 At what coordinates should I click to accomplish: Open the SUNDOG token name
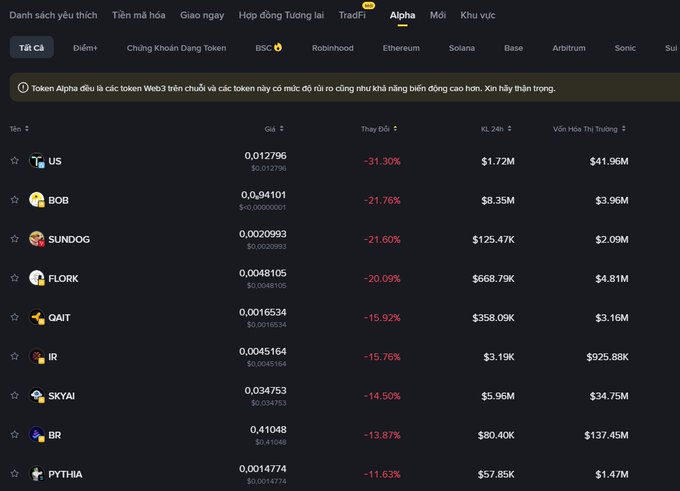[69, 239]
